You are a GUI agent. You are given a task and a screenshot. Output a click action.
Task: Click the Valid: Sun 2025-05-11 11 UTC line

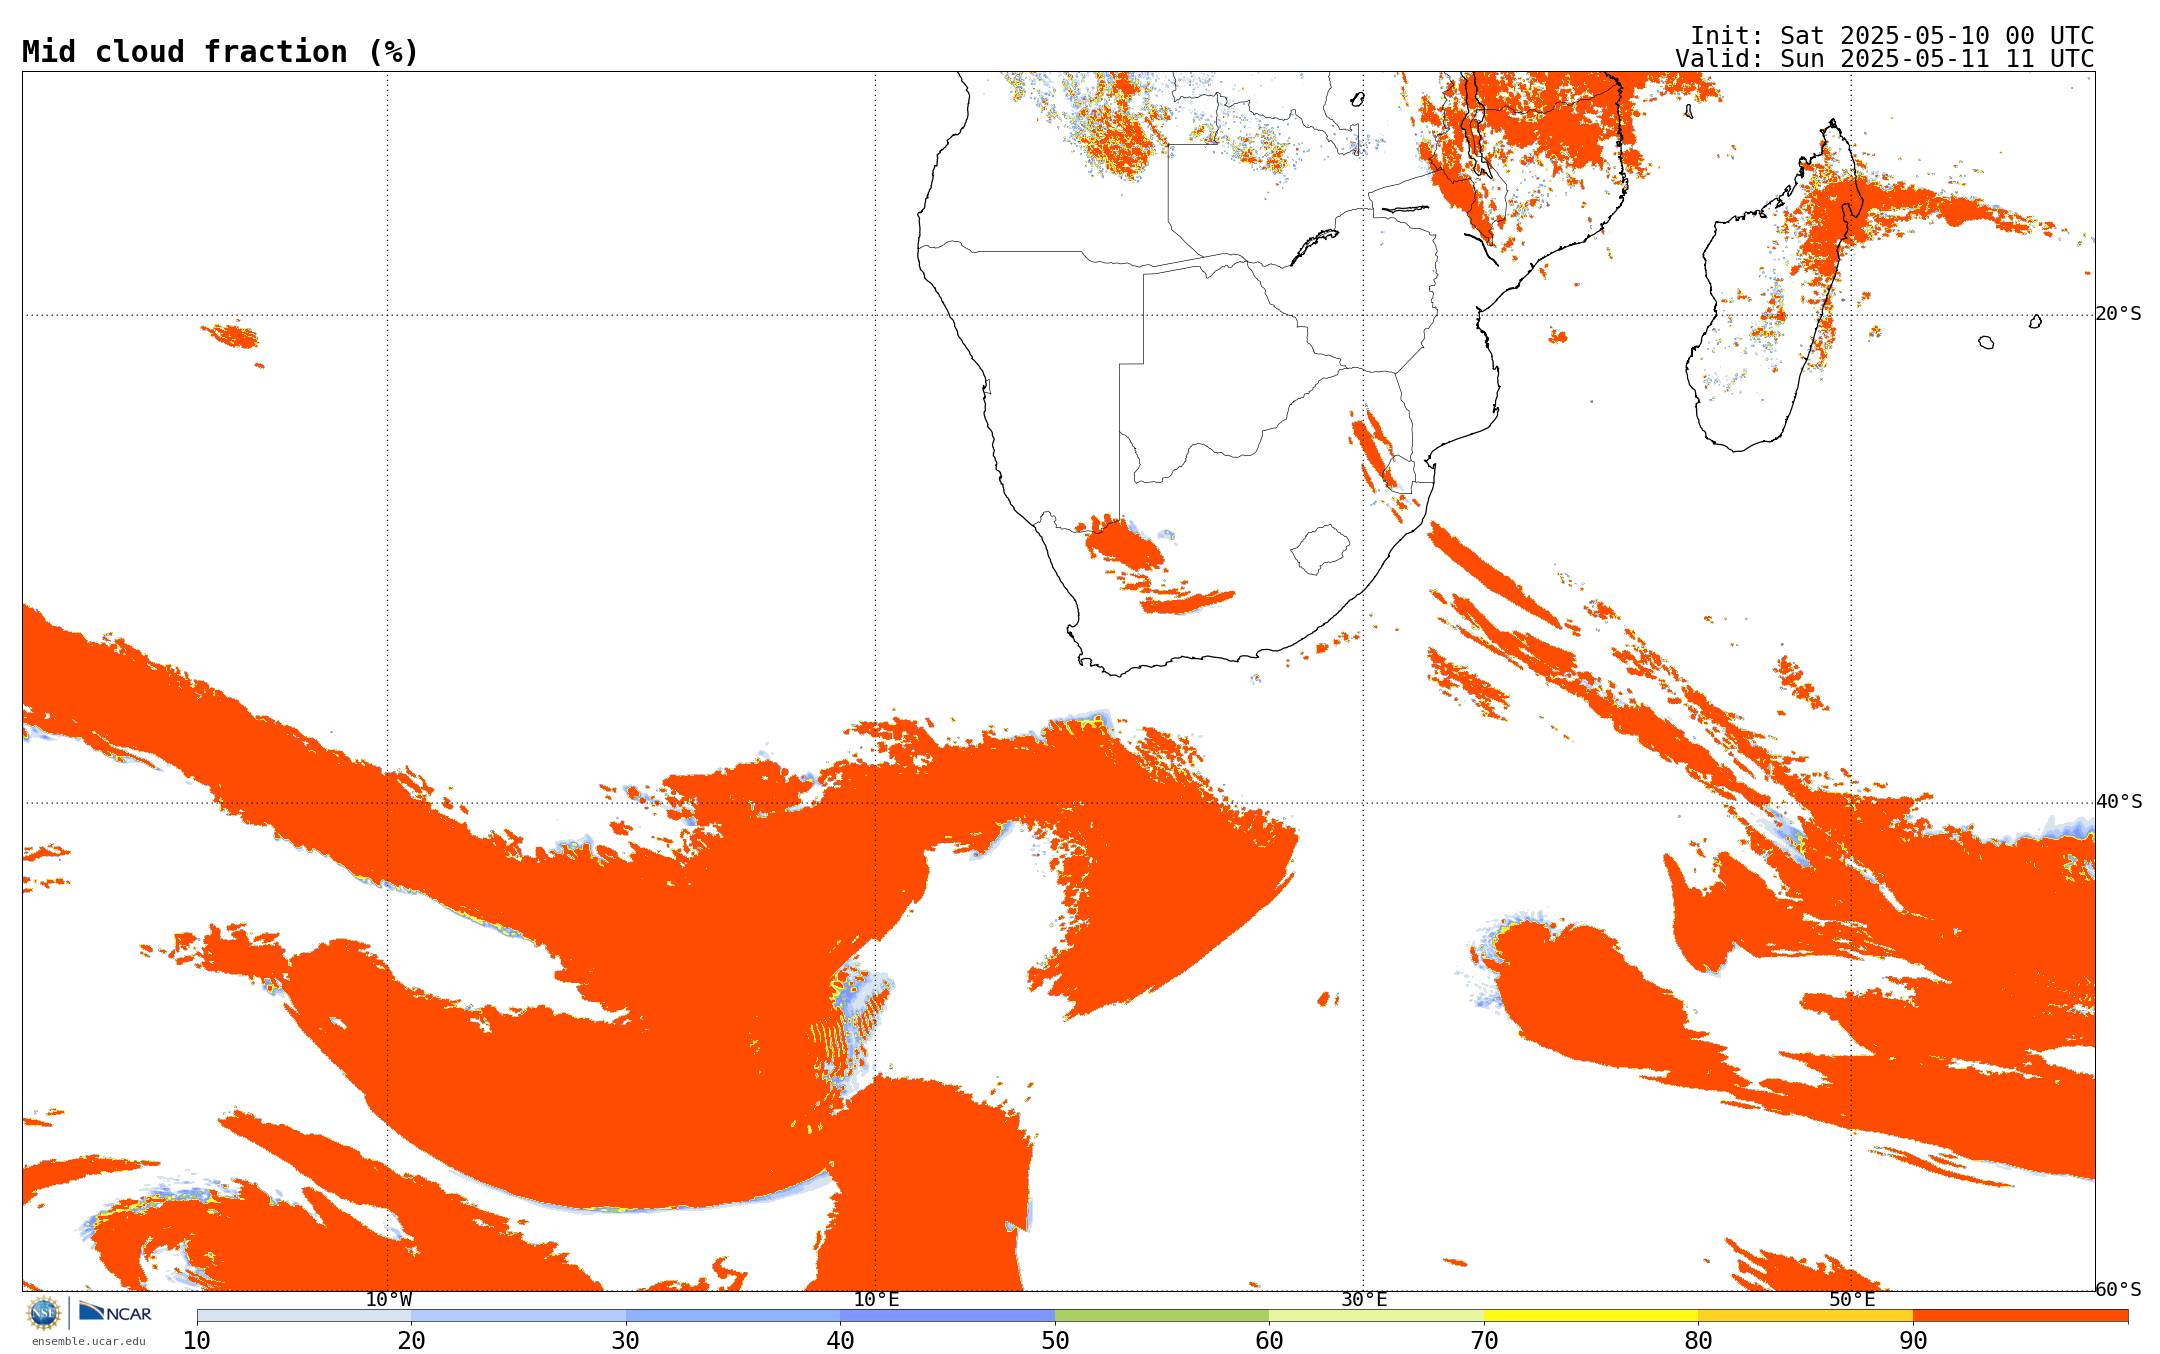coord(1885,58)
